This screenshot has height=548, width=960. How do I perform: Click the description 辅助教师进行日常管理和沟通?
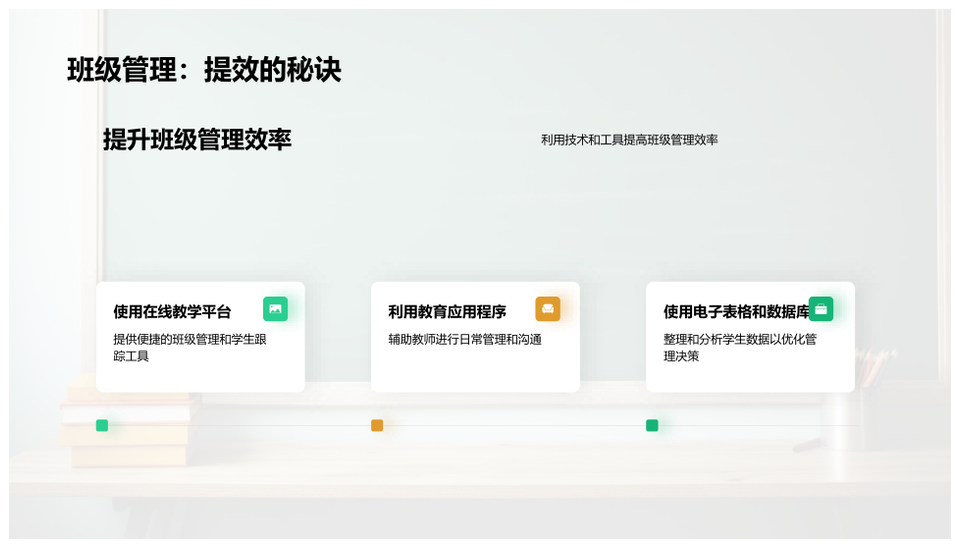coord(465,339)
